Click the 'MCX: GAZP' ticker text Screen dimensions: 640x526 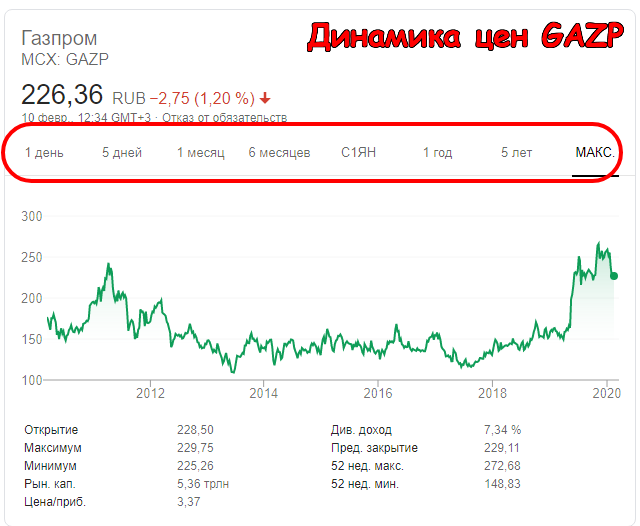pos(65,60)
